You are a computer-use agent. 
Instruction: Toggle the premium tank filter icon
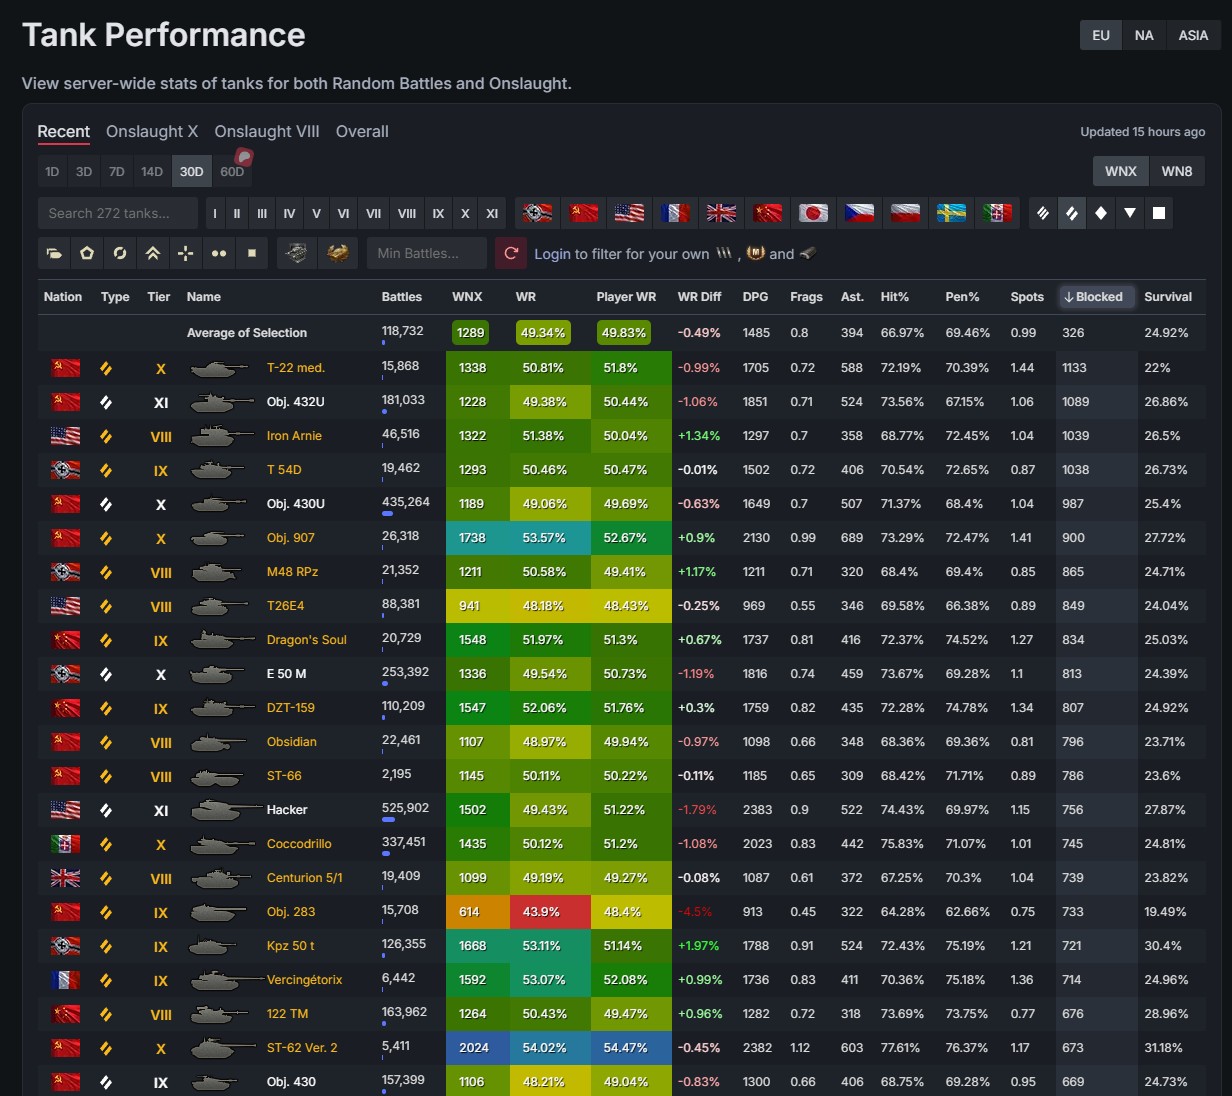click(x=297, y=253)
